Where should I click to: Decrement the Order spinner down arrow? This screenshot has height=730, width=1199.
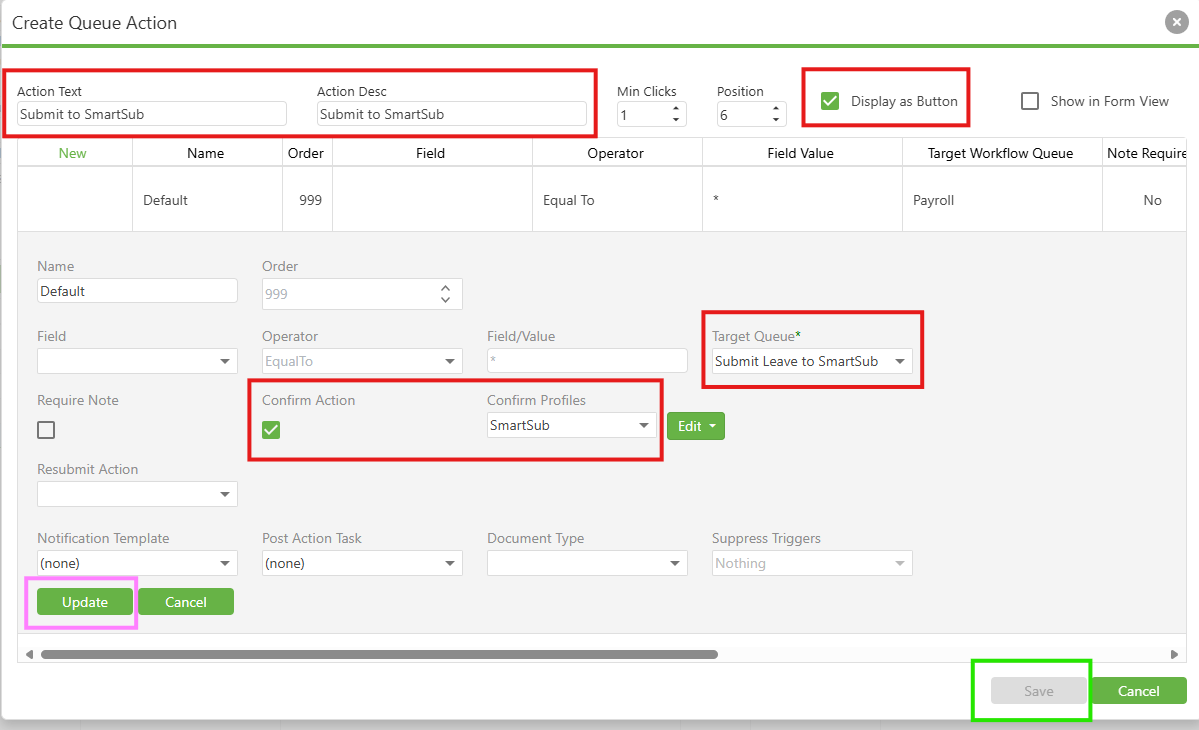[x=446, y=300]
